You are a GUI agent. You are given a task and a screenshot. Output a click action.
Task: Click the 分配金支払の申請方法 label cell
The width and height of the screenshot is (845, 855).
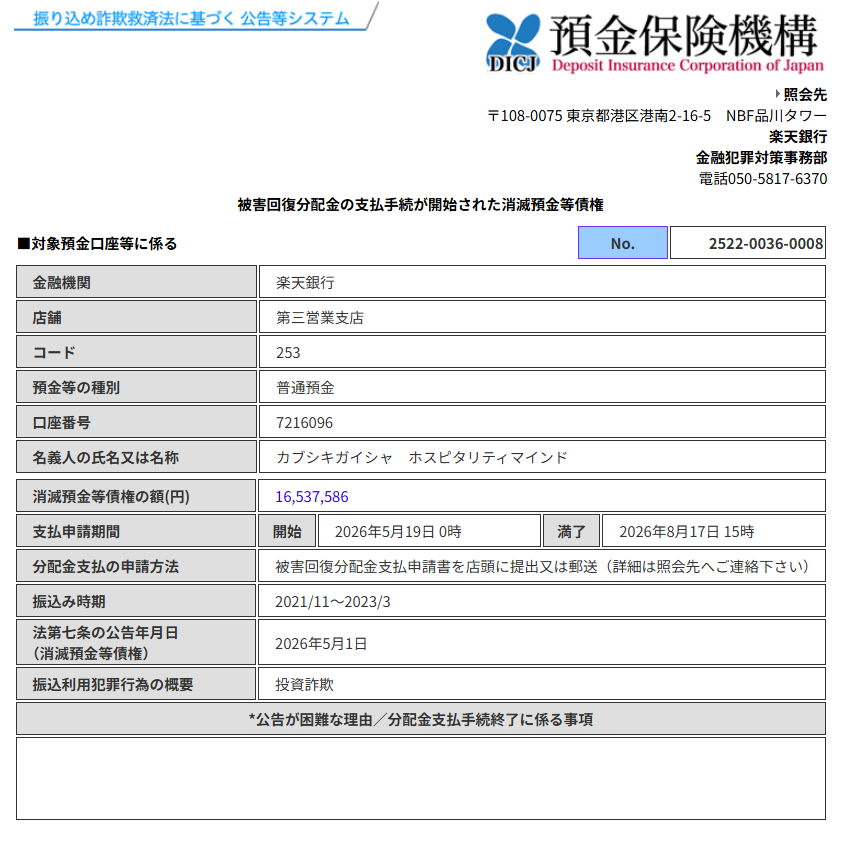[x=136, y=565]
